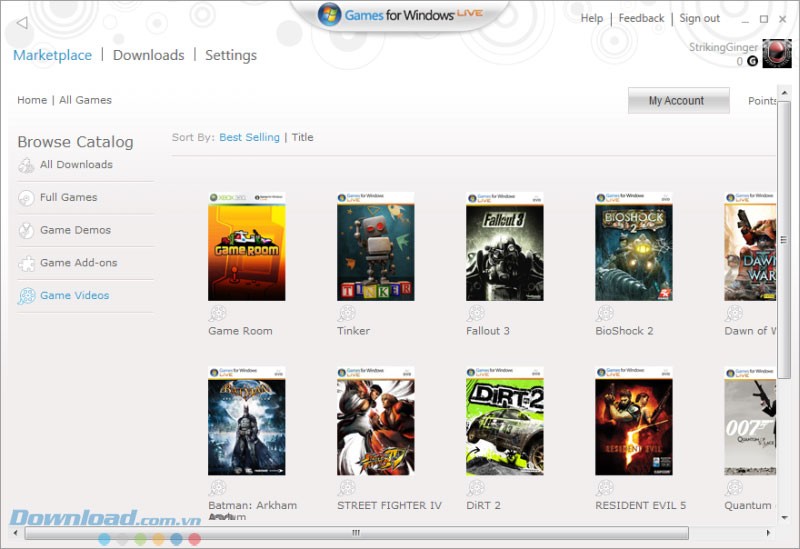Viewport: 800px width, 549px height.
Task: Open the Tinker robot cover art
Action: click(376, 246)
